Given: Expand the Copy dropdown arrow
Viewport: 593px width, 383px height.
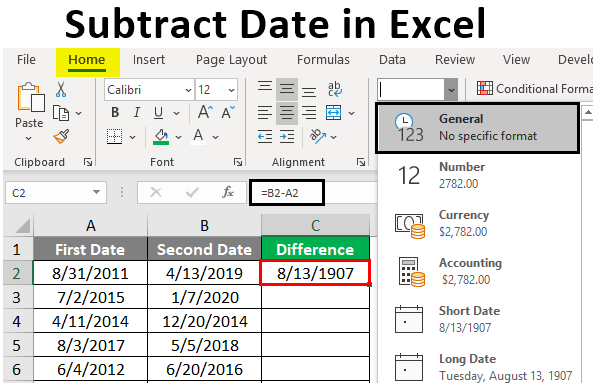Looking at the screenshot, I should click(x=78, y=113).
